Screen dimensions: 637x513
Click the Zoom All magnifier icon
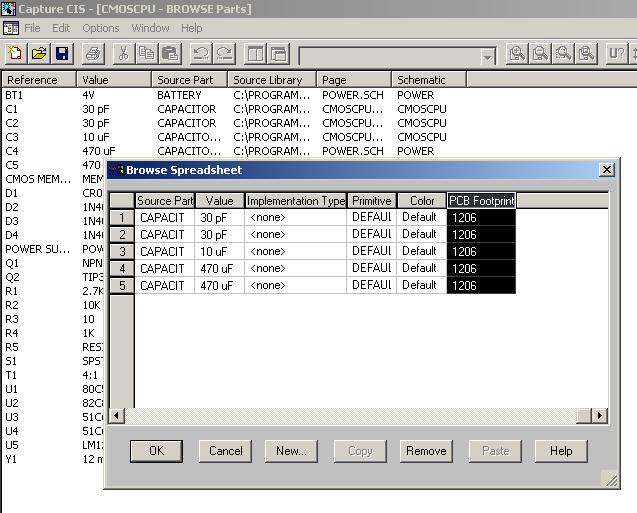coord(586,53)
